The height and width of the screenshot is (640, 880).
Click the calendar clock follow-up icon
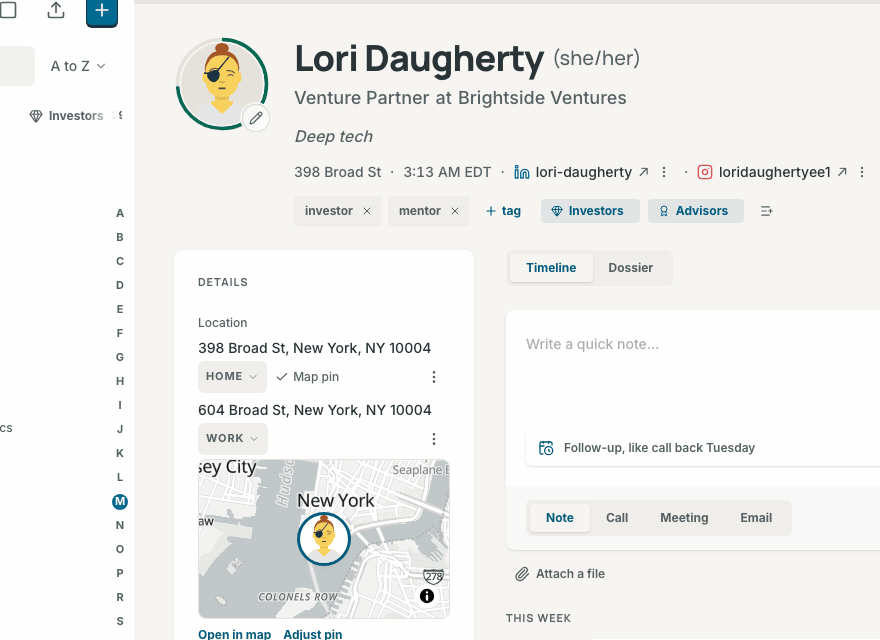pyautogui.click(x=546, y=448)
